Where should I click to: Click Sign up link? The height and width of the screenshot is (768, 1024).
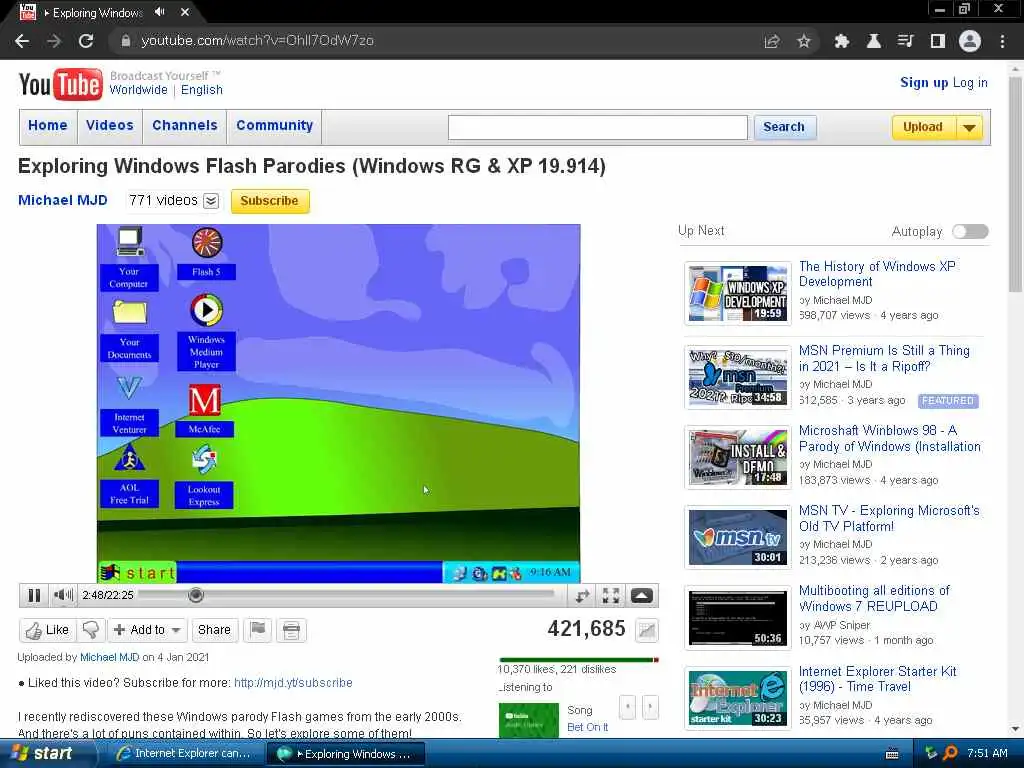[924, 82]
